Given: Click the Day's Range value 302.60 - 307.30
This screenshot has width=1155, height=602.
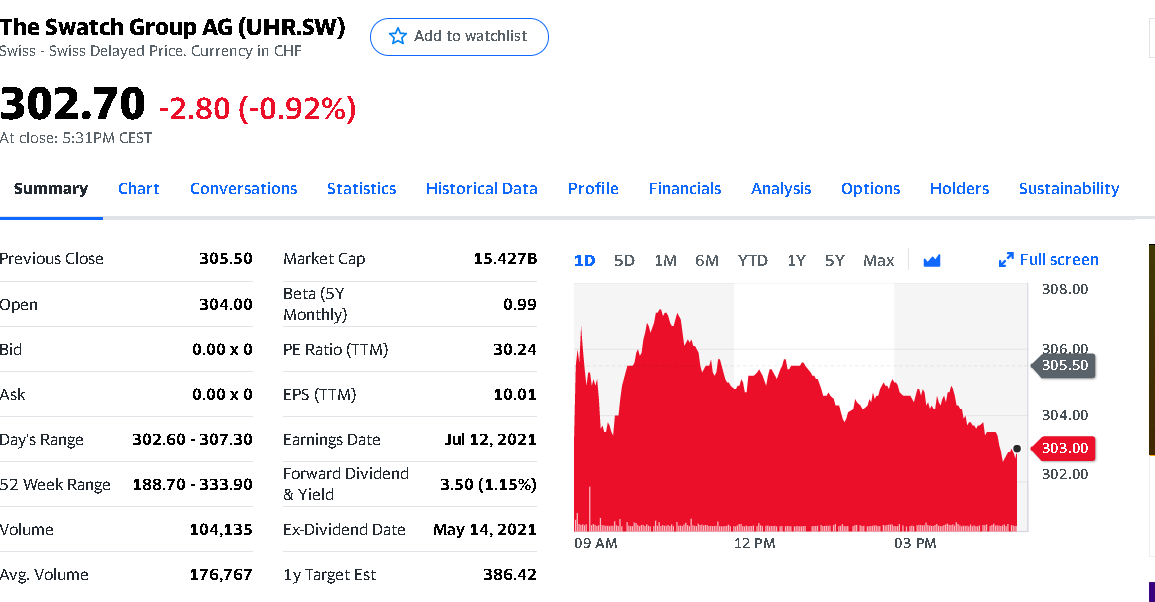Looking at the screenshot, I should (192, 440).
